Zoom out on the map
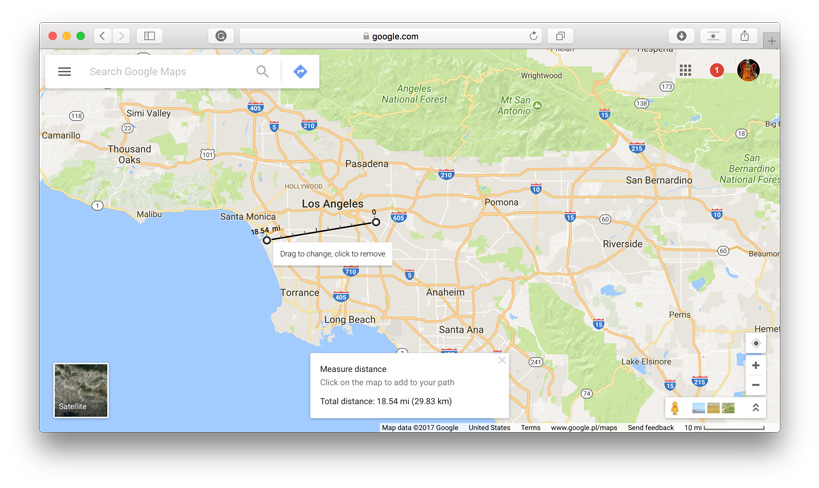The width and height of the screenshot is (819, 488). 755,385
